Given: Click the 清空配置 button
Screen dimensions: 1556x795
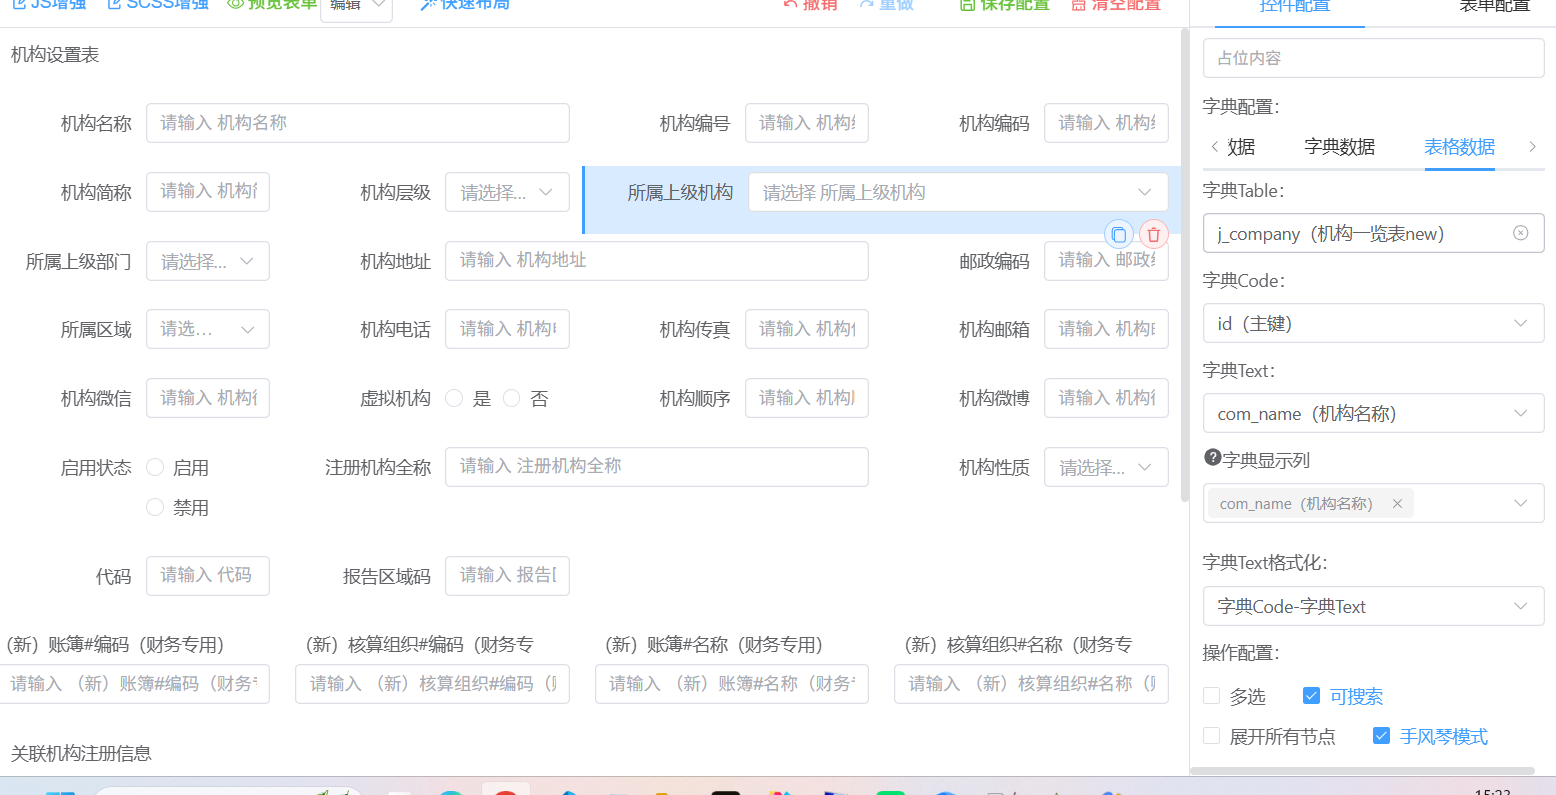Looking at the screenshot, I should click(x=1116, y=5).
